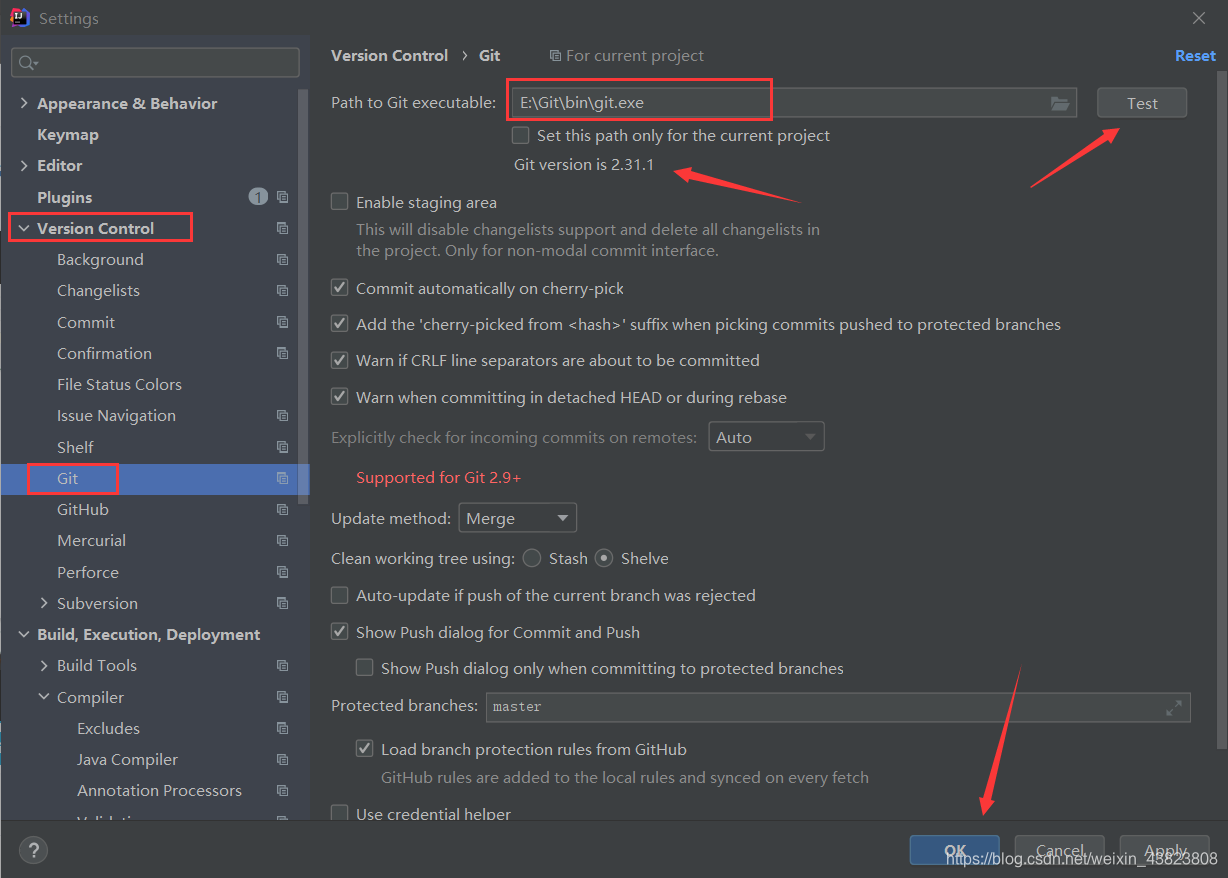Click the project-level icon beside Shelf

pyautogui.click(x=283, y=447)
